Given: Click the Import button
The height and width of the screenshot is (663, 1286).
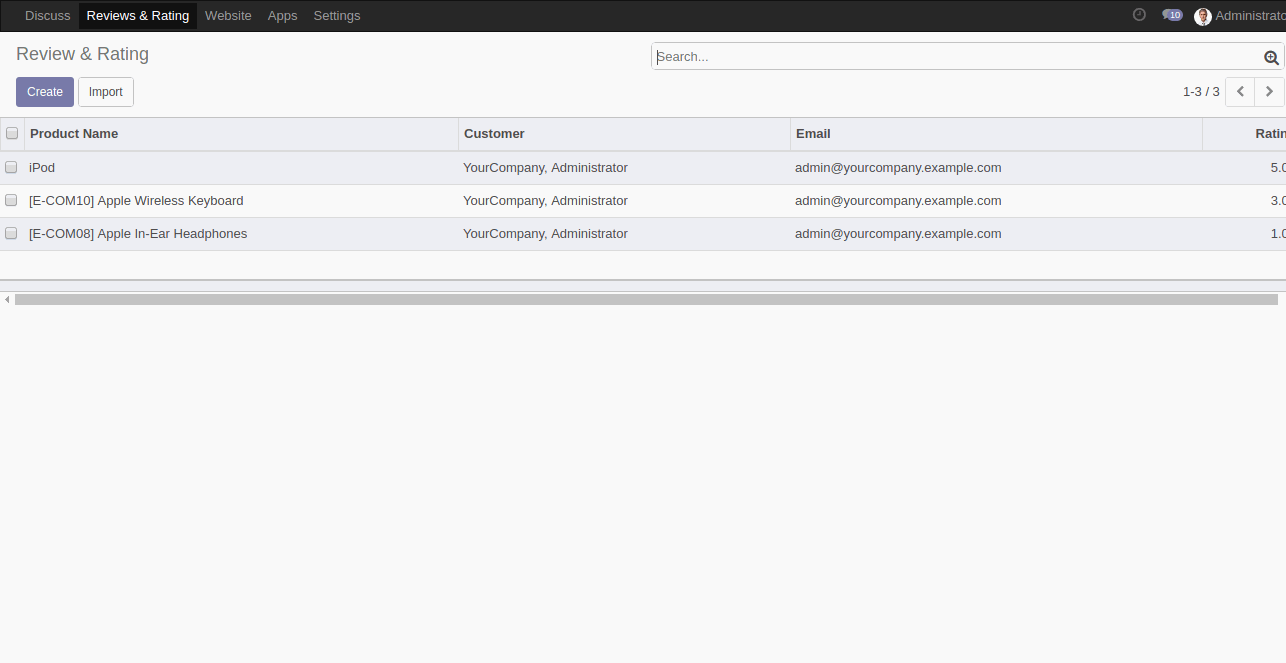Looking at the screenshot, I should pos(106,92).
